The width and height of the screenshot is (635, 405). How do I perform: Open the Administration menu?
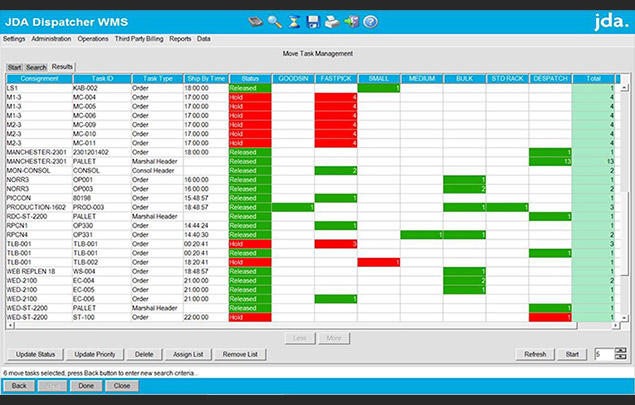(x=51, y=39)
